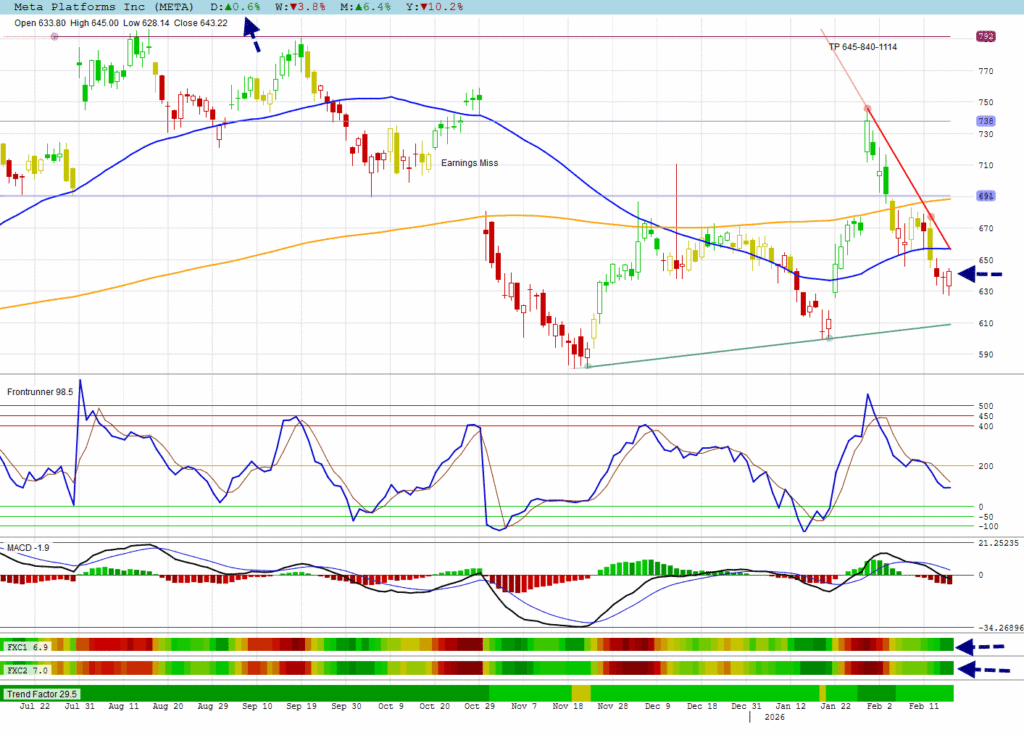Click the FXC1 6.9 heatmap label
This screenshot has height=735, width=1024.
pos(26,647)
